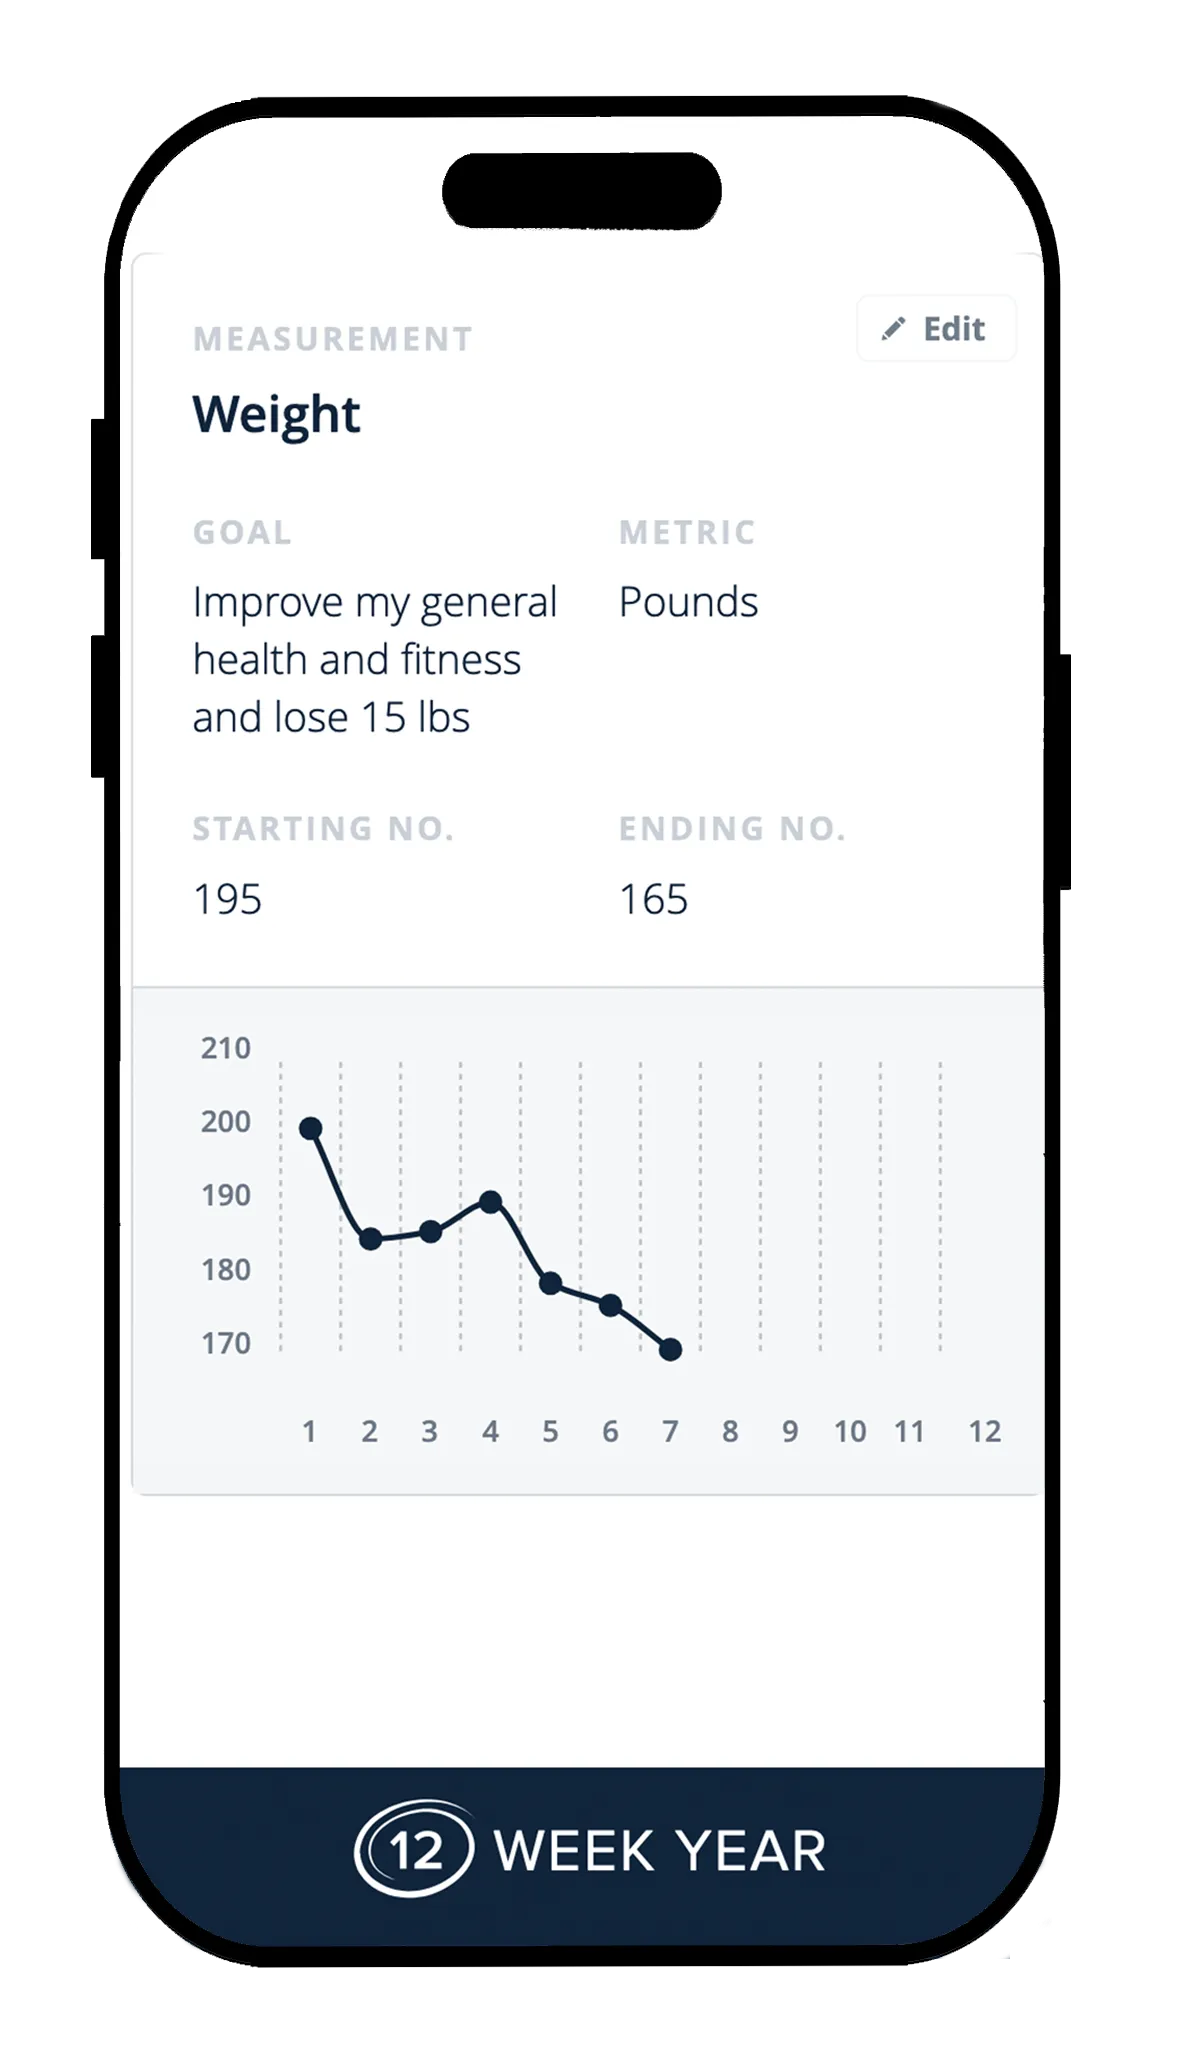The image size is (1200, 2054).
Task: Click the pencil icon in Edit button
Action: [x=893, y=329]
